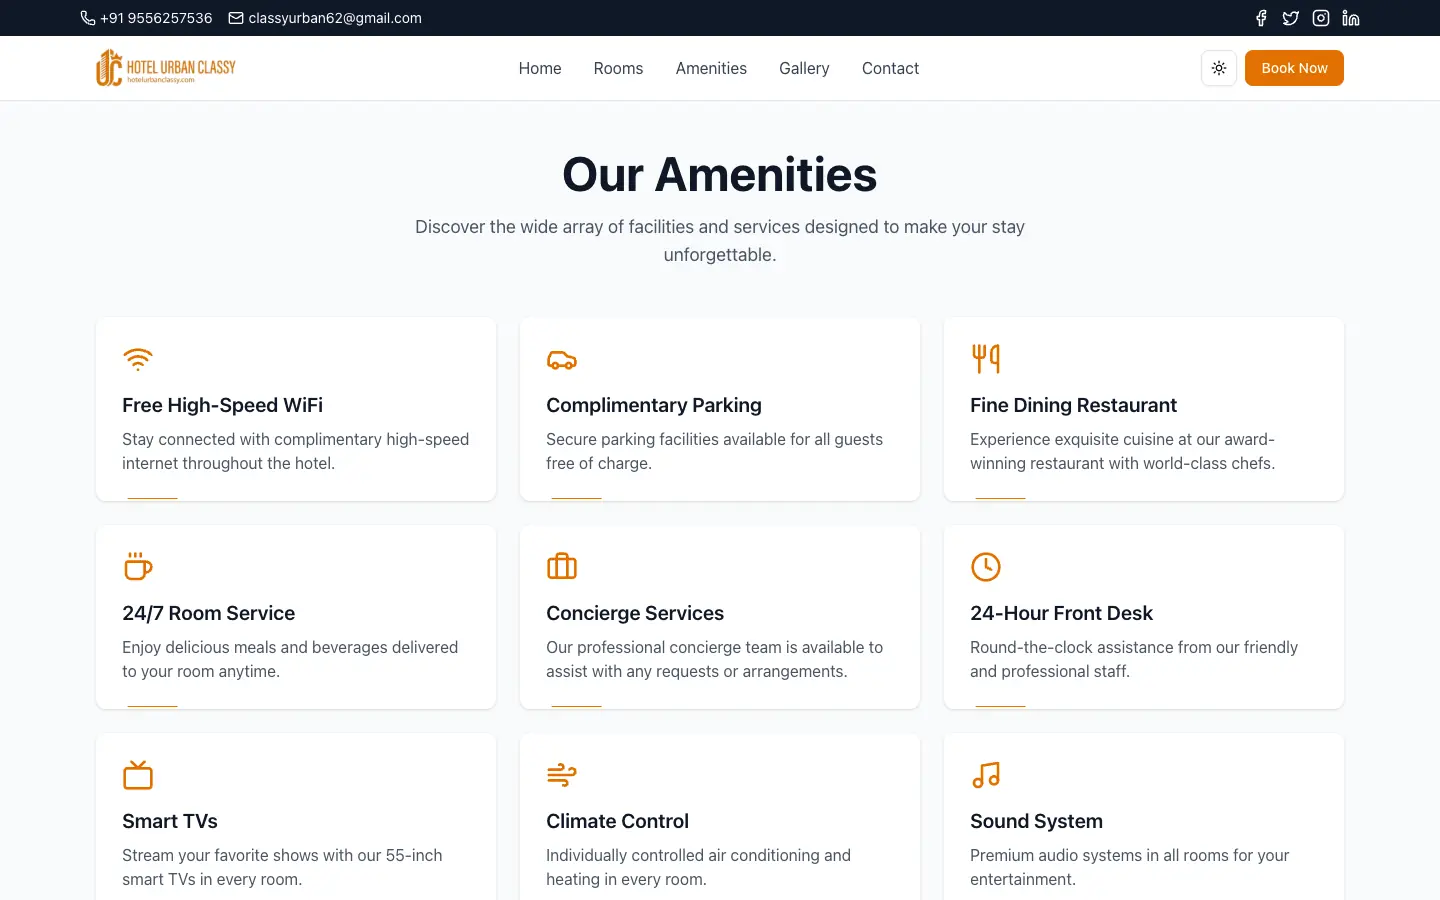Click the briefcase Concierge icon
This screenshot has width=1440, height=900.
click(562, 567)
